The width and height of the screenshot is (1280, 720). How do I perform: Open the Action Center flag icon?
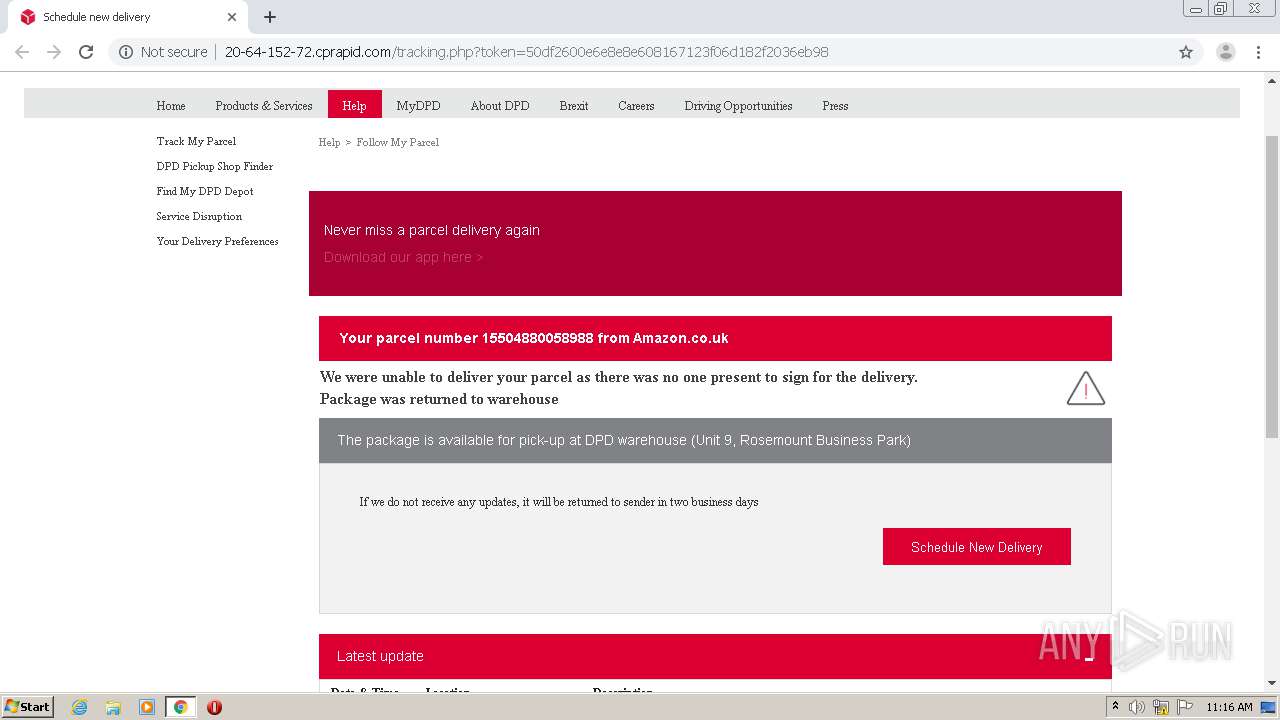pyautogui.click(x=1184, y=707)
